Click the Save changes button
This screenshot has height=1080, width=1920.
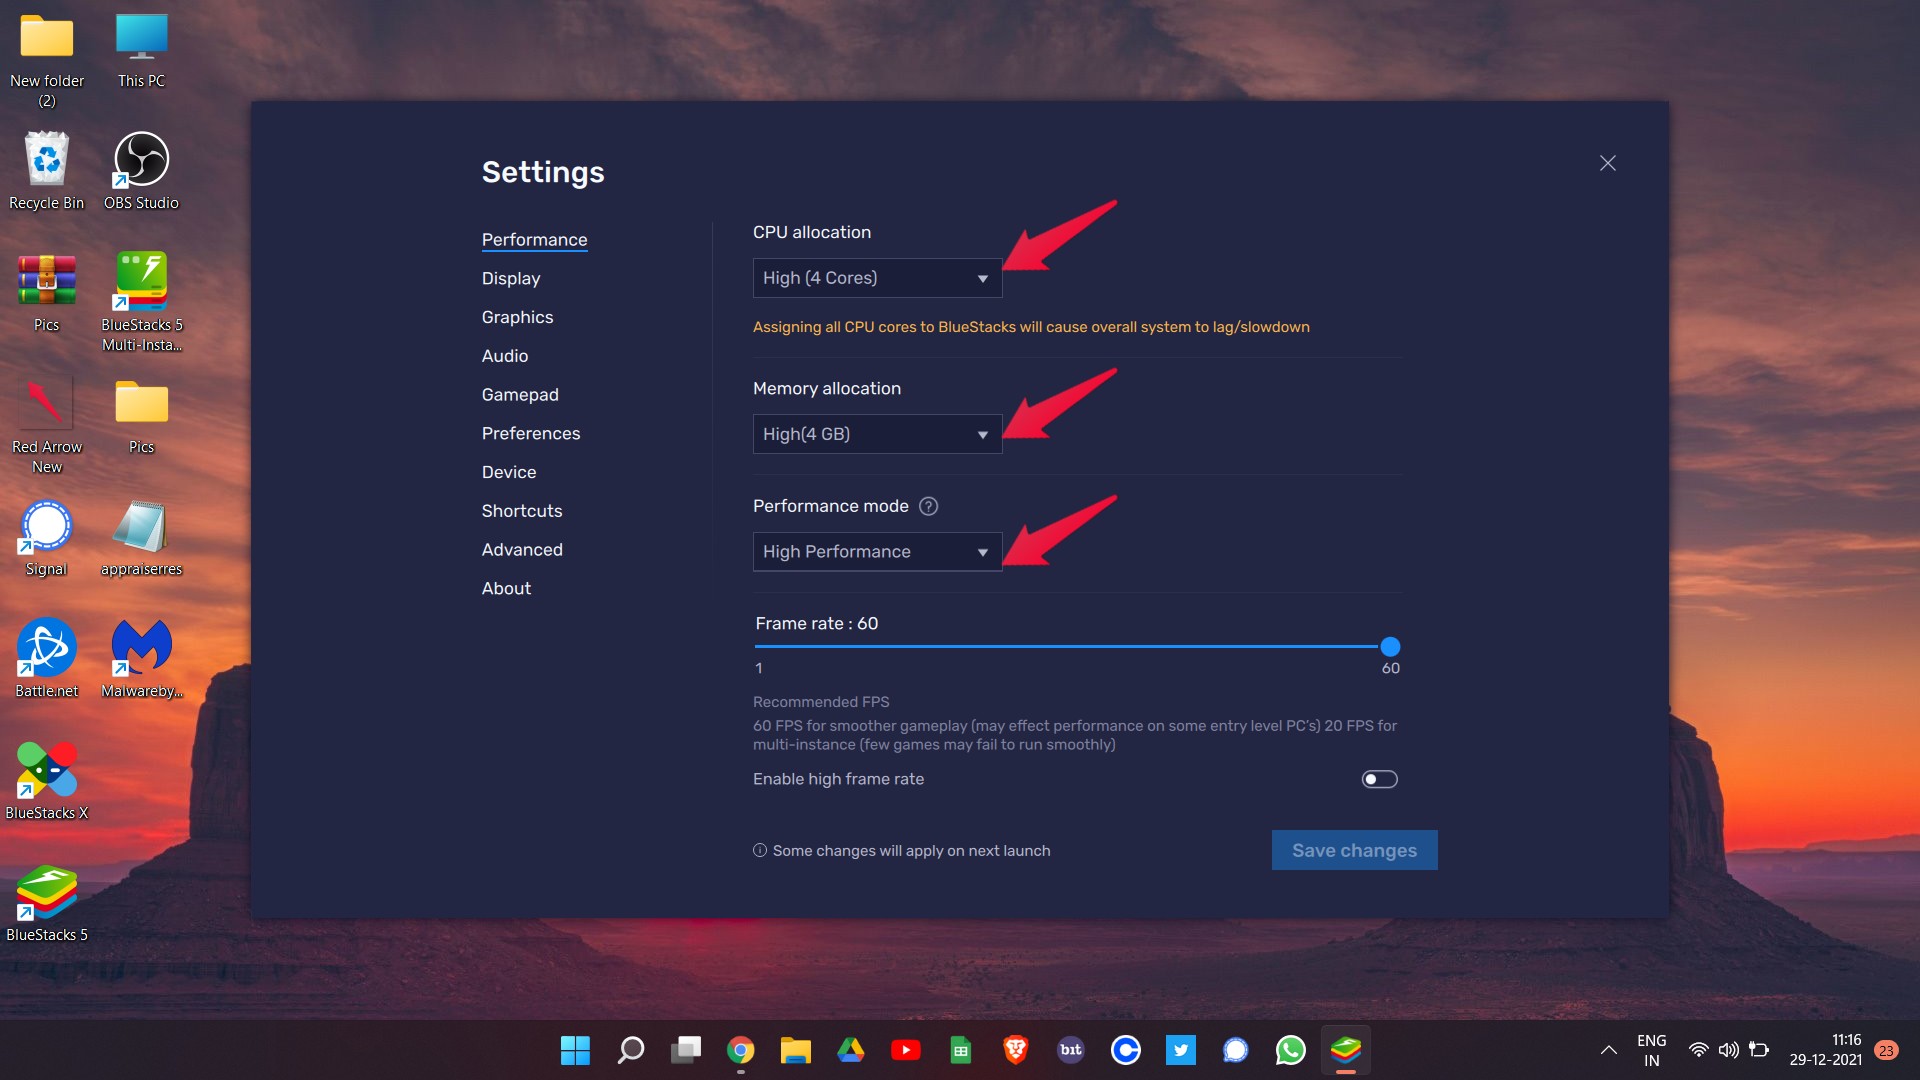tap(1354, 850)
